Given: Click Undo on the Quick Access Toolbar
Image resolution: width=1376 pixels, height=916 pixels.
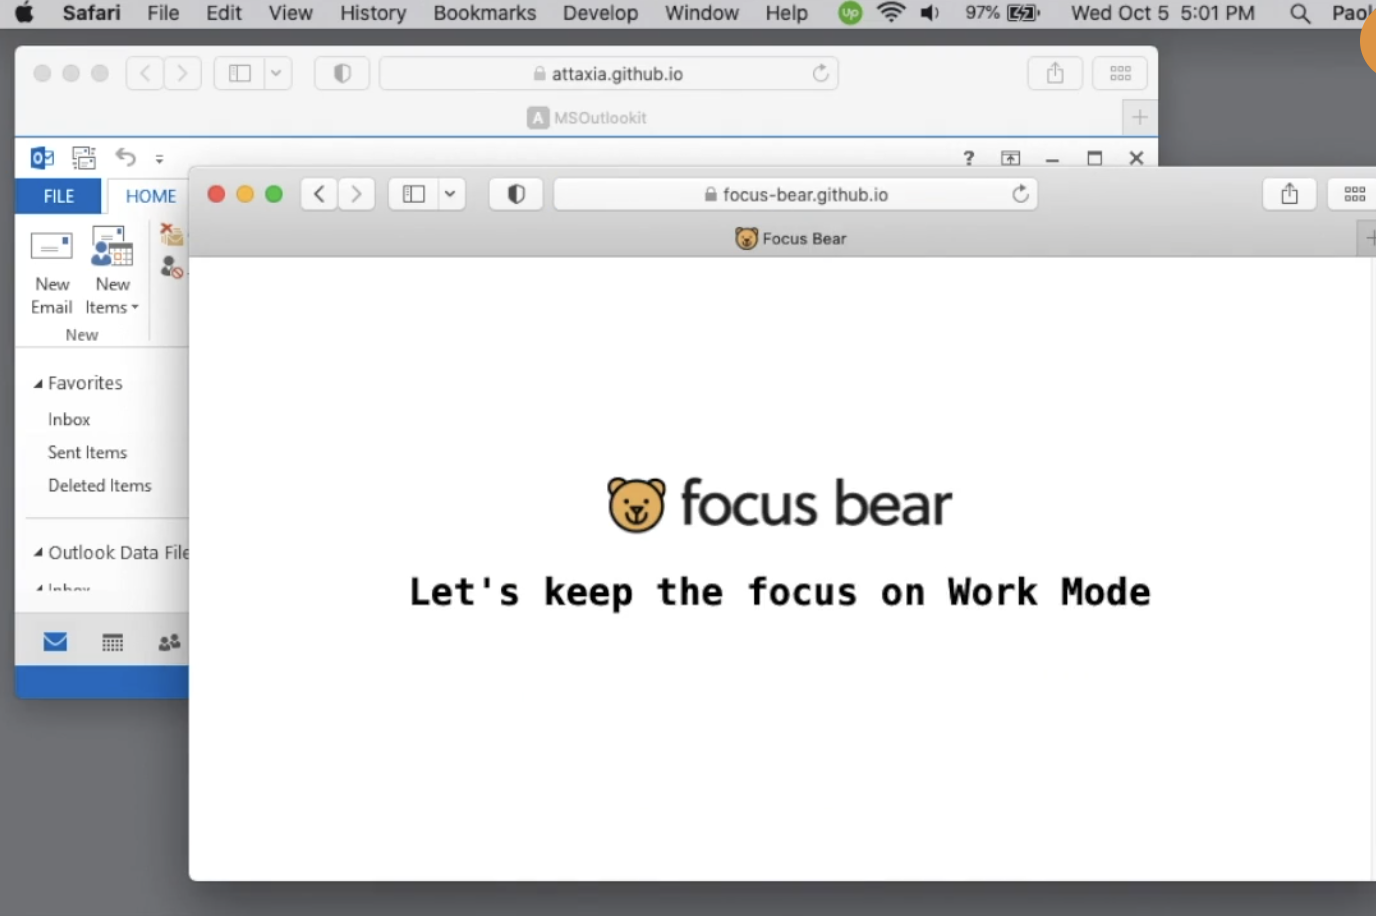Looking at the screenshot, I should tap(124, 157).
